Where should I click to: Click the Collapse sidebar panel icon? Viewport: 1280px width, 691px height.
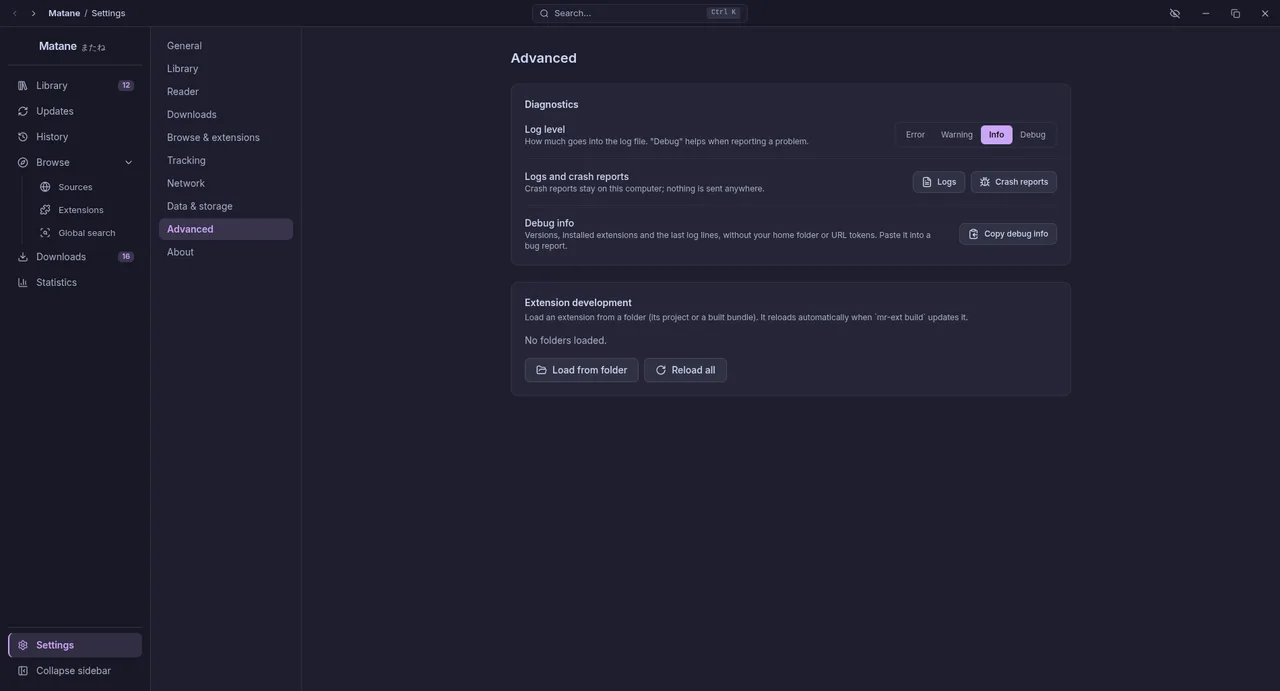[x=23, y=671]
